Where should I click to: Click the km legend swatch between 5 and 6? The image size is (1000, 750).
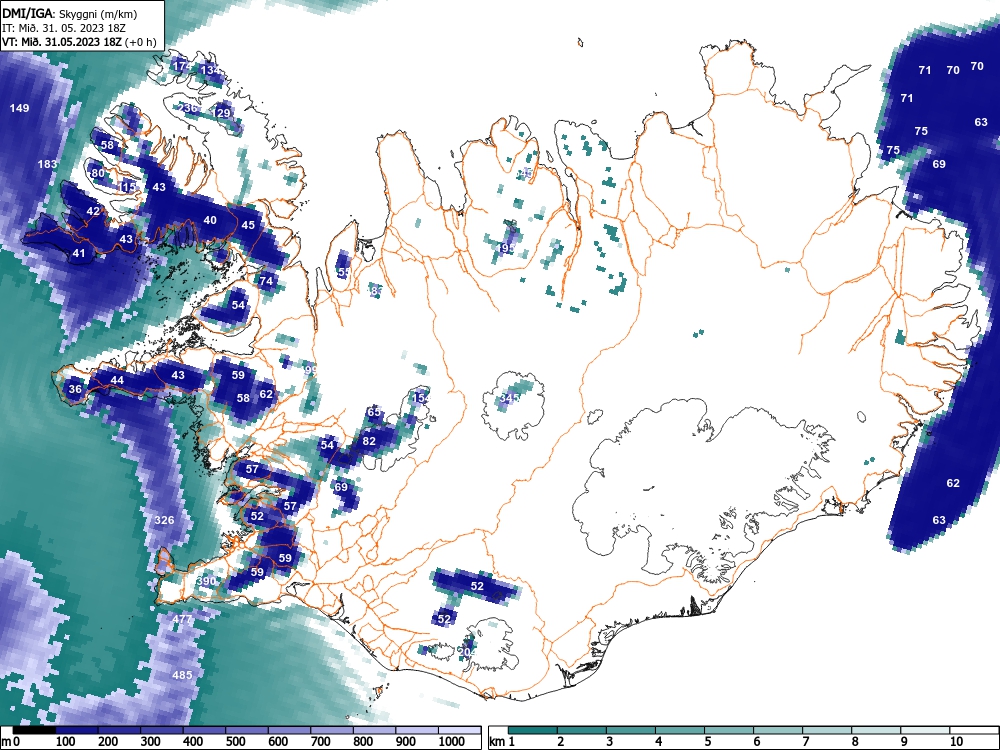click(x=729, y=730)
